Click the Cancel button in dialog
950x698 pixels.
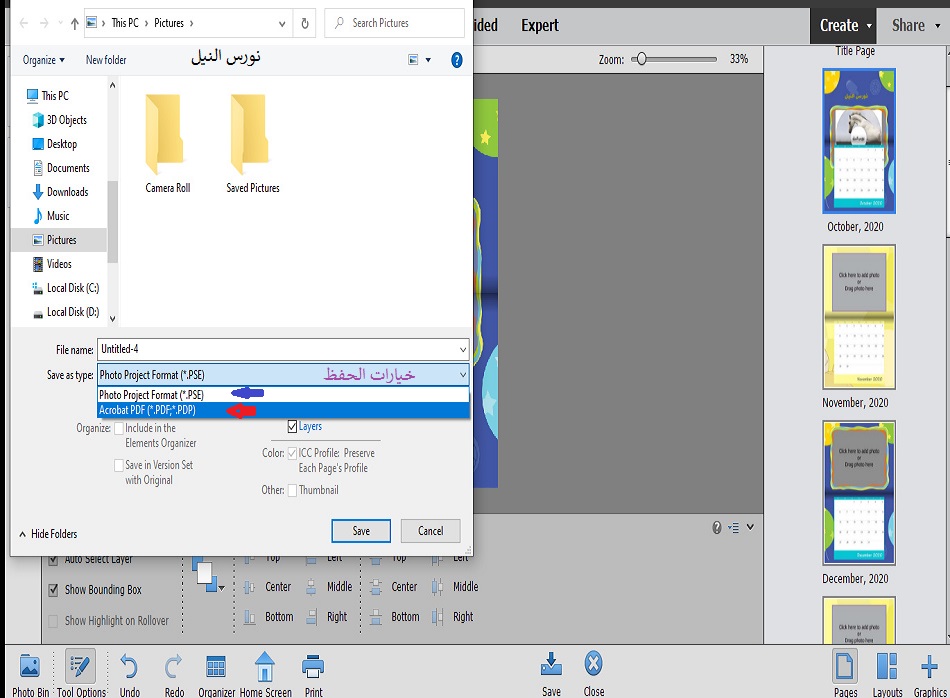point(430,531)
